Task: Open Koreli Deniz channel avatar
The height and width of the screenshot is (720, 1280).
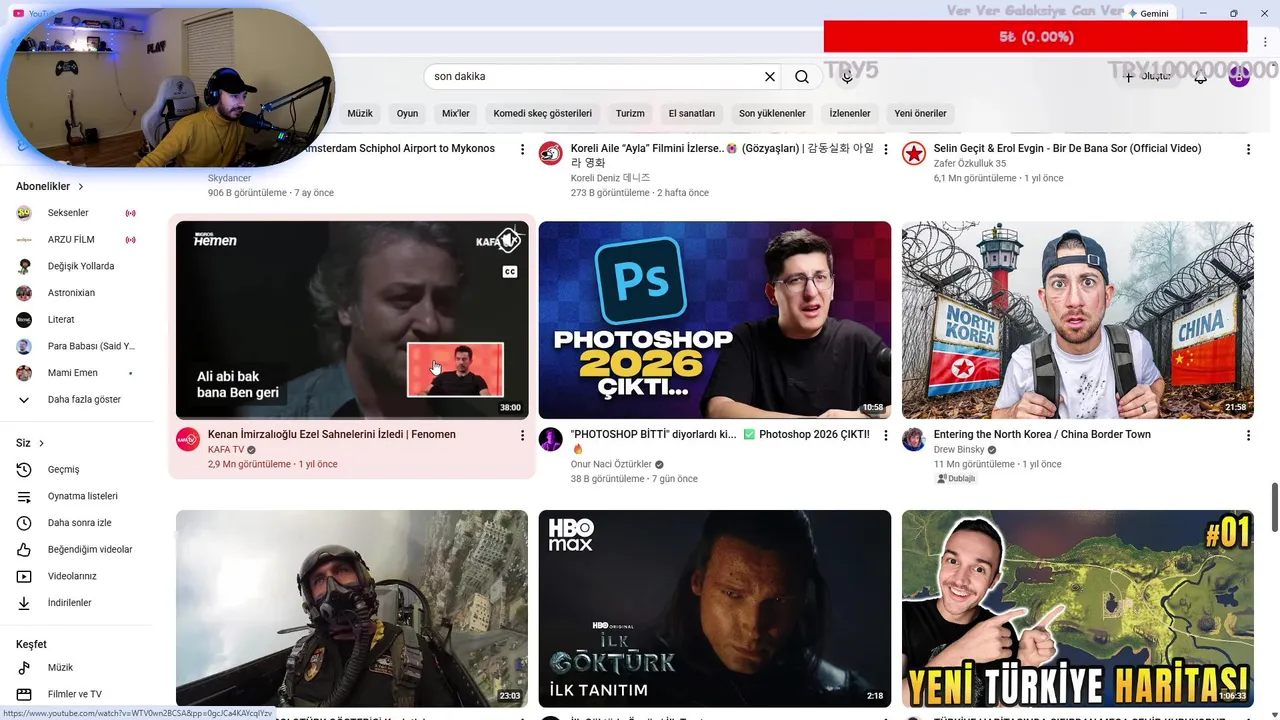Action: [x=550, y=153]
